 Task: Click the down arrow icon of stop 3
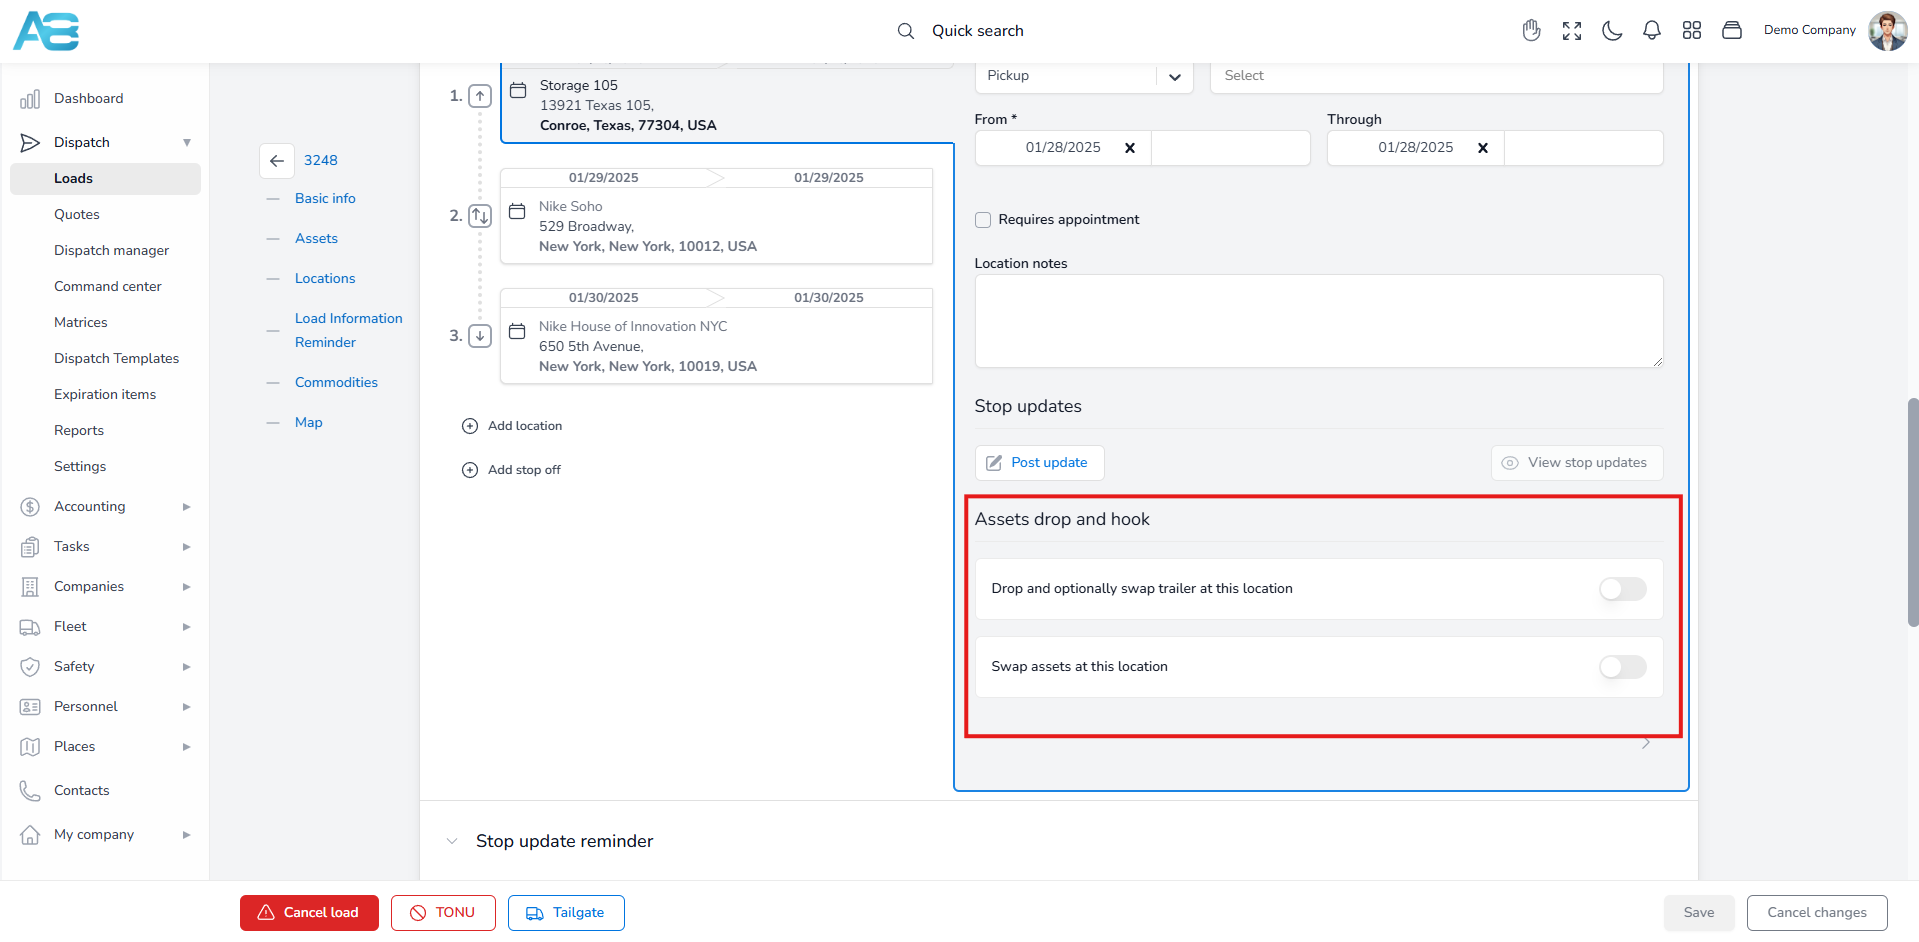tap(480, 336)
